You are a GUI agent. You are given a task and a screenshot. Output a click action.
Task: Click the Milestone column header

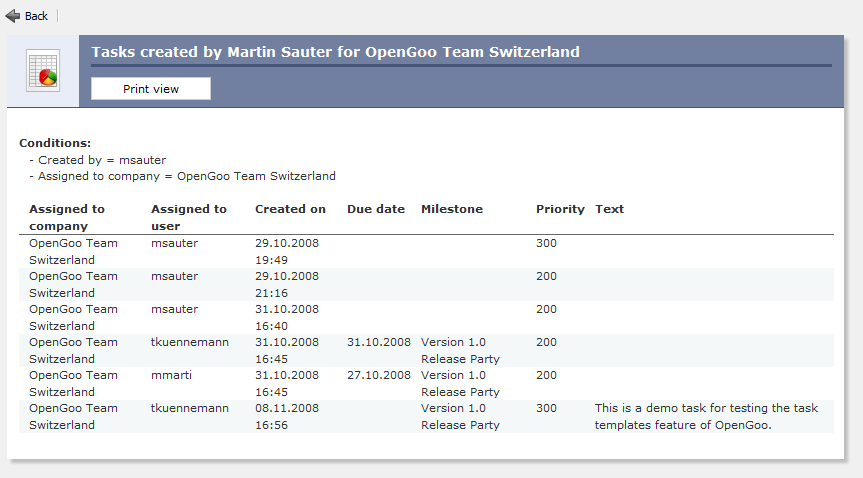(452, 209)
